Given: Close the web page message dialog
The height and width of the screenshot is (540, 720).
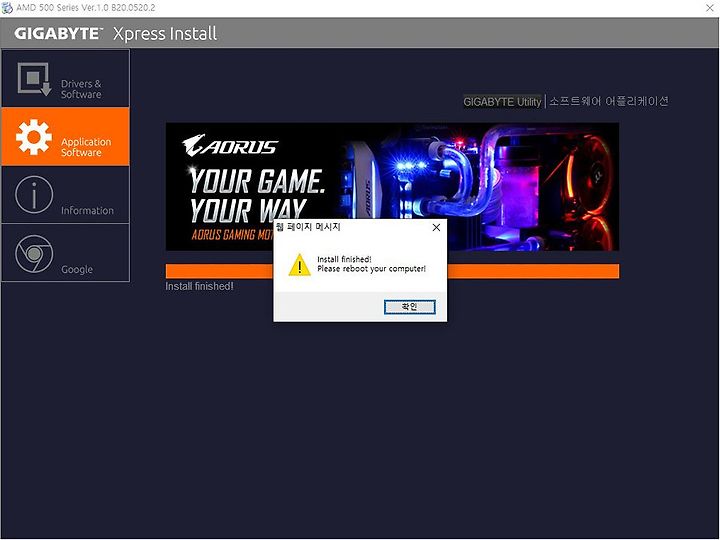Looking at the screenshot, I should [x=436, y=227].
